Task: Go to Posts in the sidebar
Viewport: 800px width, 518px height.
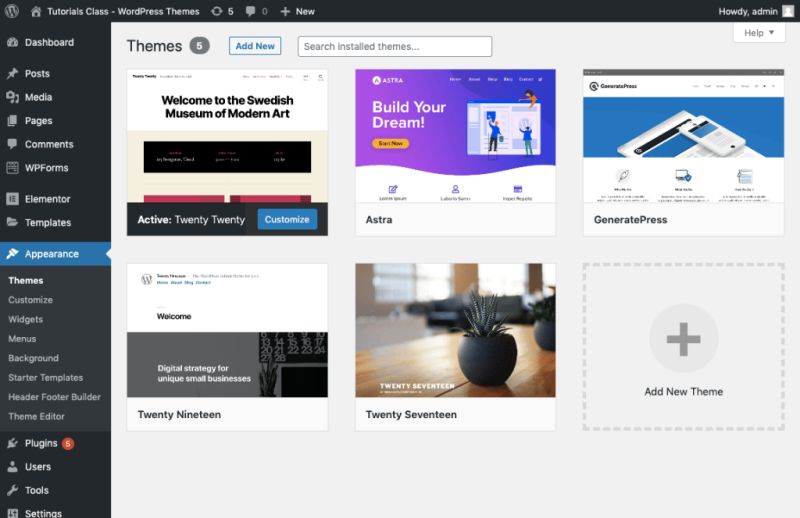Action: [x=55, y=73]
